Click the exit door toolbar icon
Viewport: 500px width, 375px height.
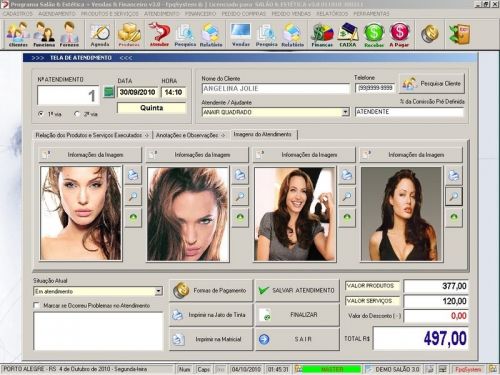[x=460, y=34]
